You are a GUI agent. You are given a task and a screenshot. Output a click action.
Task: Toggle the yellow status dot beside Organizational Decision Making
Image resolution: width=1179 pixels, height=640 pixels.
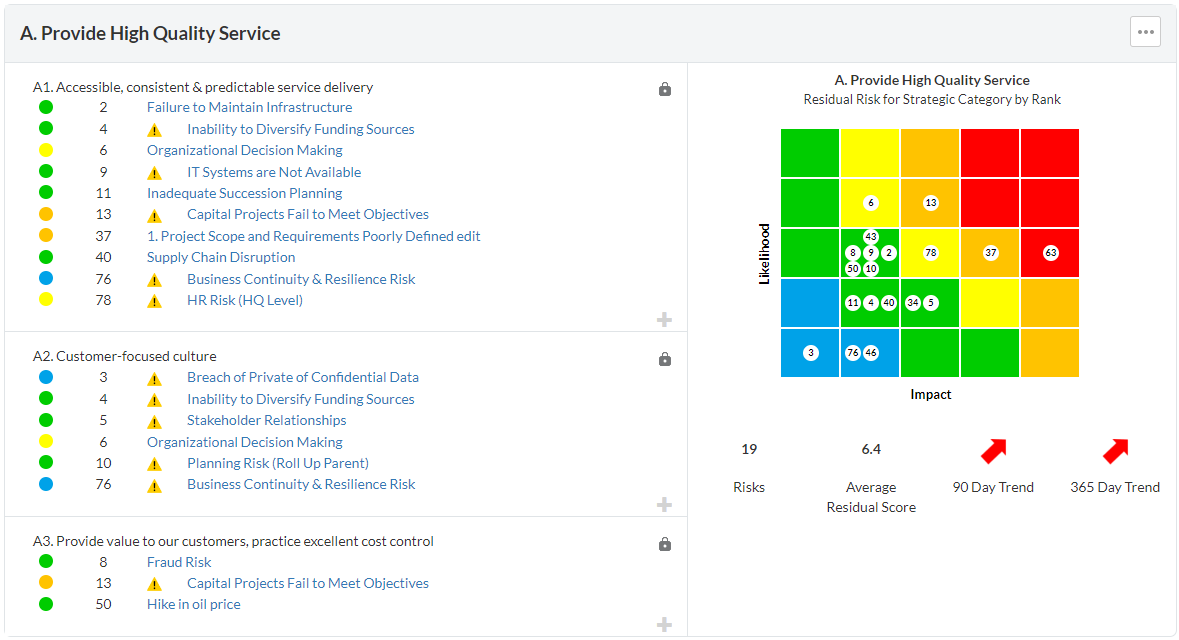(45, 150)
